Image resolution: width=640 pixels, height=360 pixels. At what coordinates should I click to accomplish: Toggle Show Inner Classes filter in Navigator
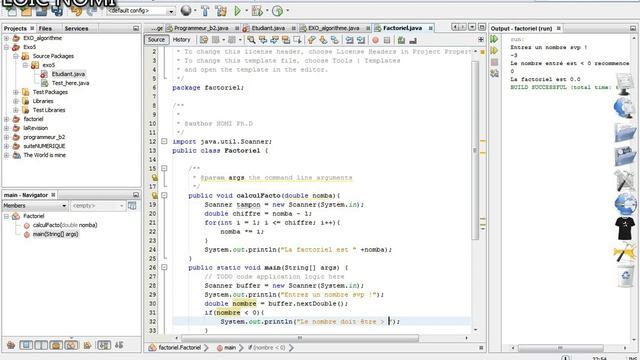pyautogui.click(x=71, y=345)
